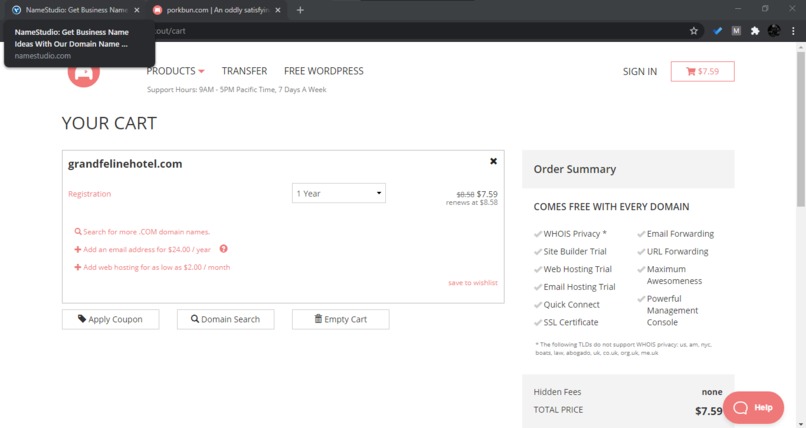Click the Order Summary heading

575,169
